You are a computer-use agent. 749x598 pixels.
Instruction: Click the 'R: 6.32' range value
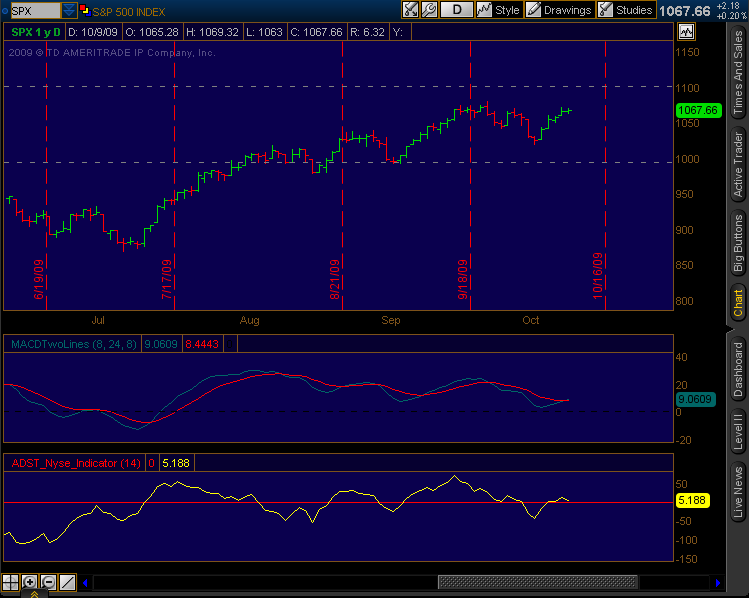tap(367, 32)
